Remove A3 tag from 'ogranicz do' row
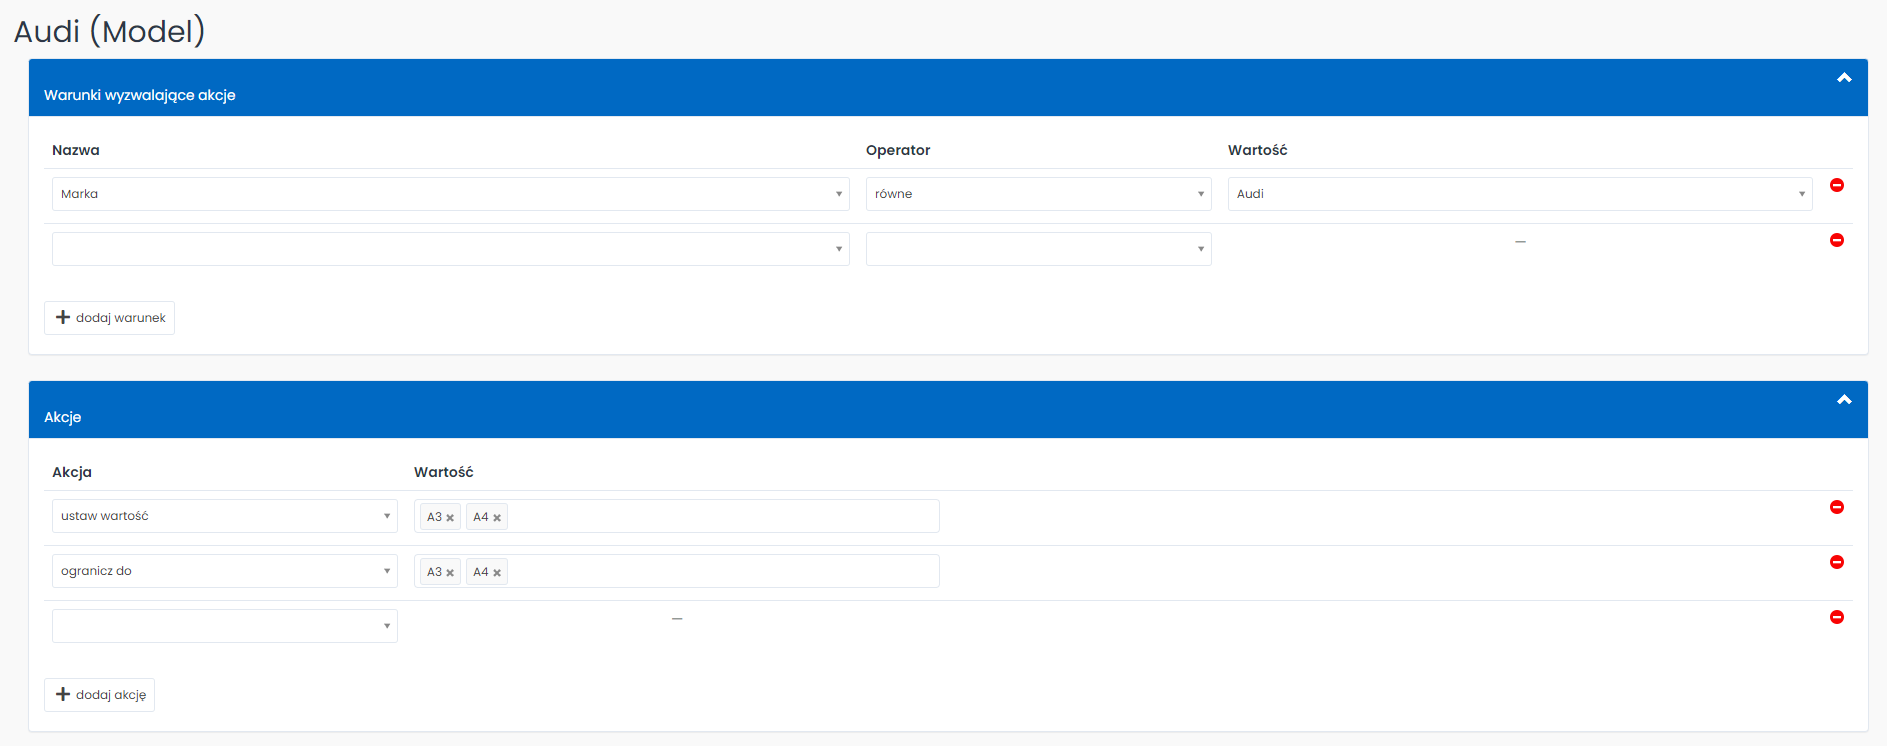 pyautogui.click(x=450, y=573)
